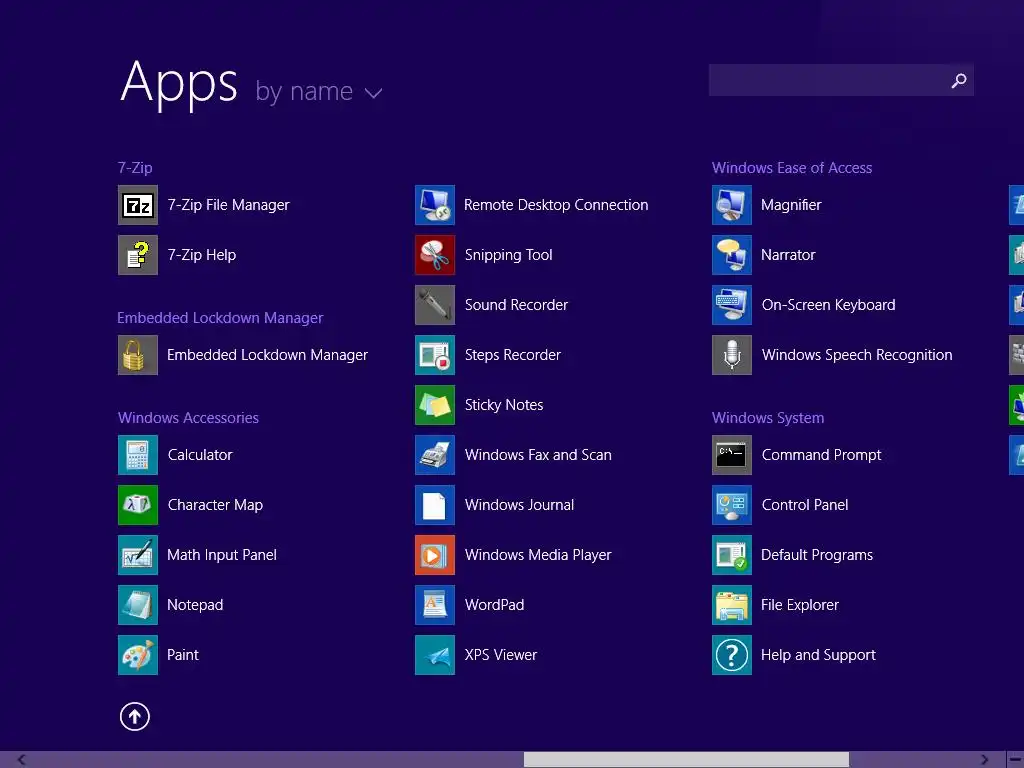Viewport: 1024px width, 768px height.
Task: Open the Sticky Notes icon
Action: [x=435, y=405]
